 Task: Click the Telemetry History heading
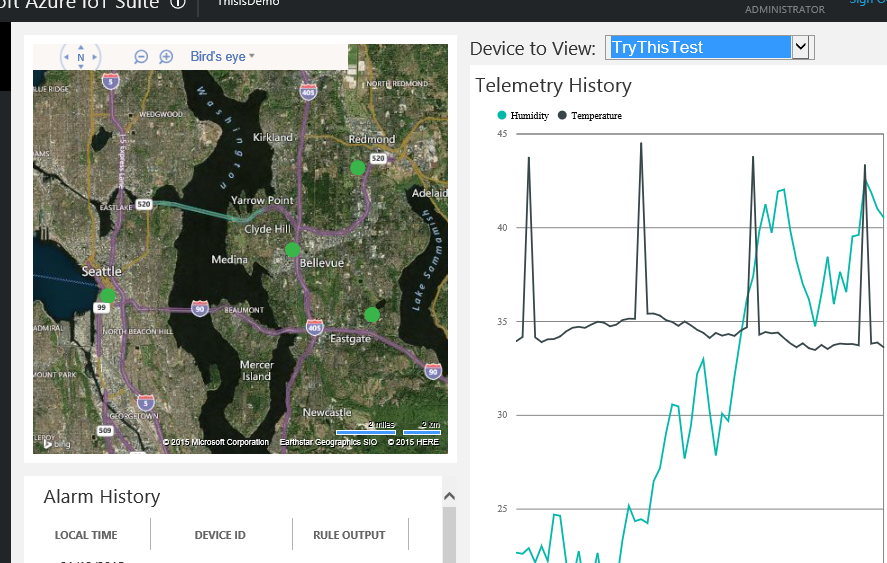pos(553,85)
